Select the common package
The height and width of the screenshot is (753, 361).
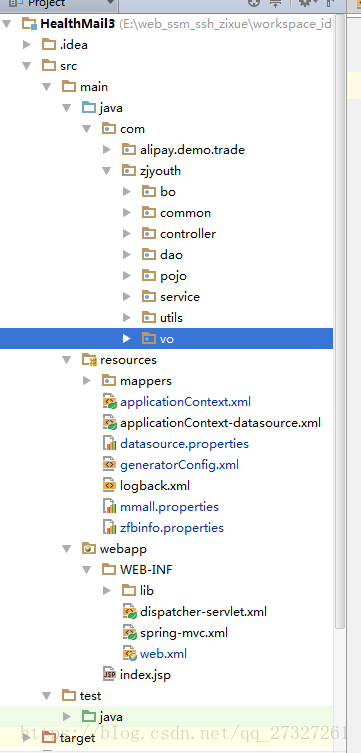tap(185, 213)
